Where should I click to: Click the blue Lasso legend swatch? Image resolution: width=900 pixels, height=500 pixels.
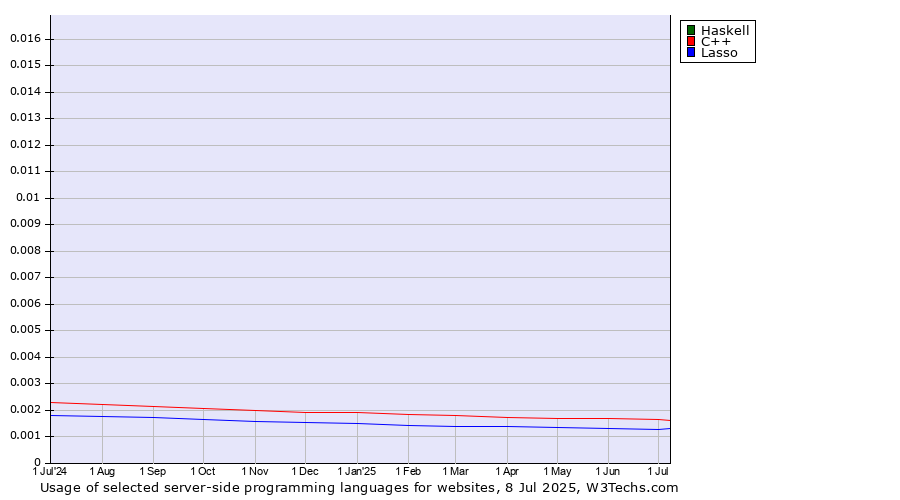pyautogui.click(x=691, y=52)
